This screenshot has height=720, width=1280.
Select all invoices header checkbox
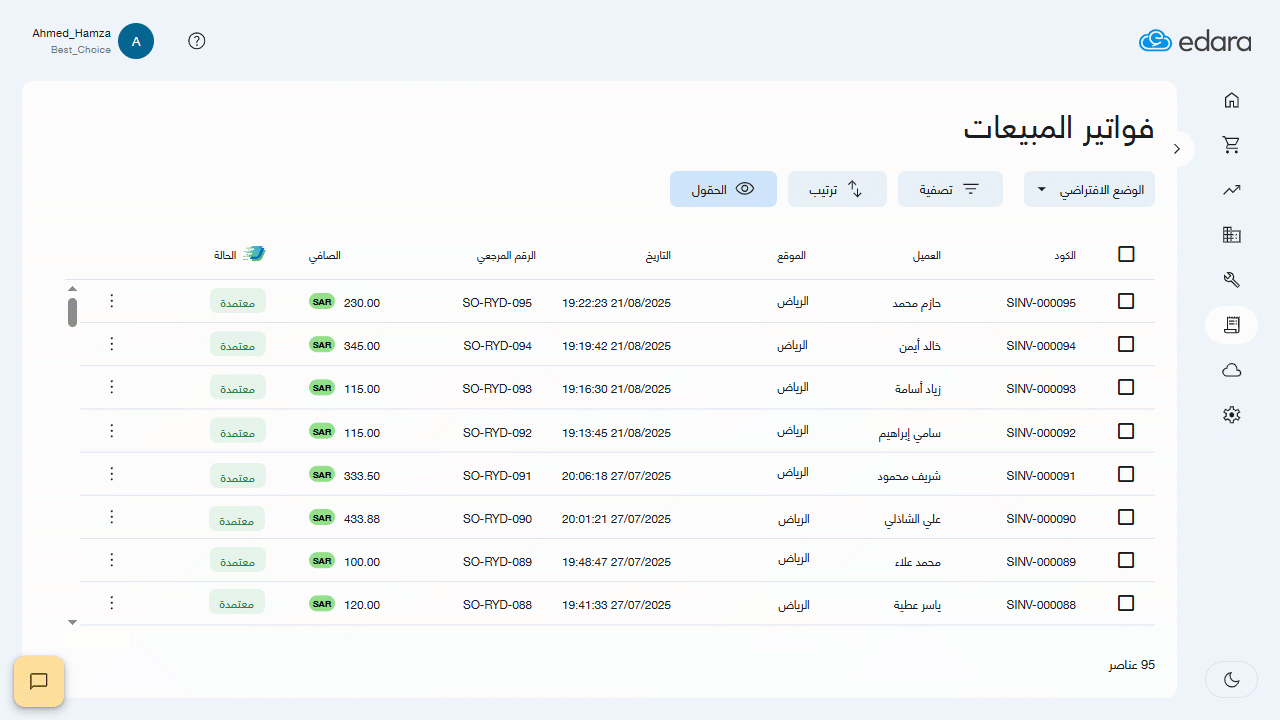click(x=1126, y=254)
